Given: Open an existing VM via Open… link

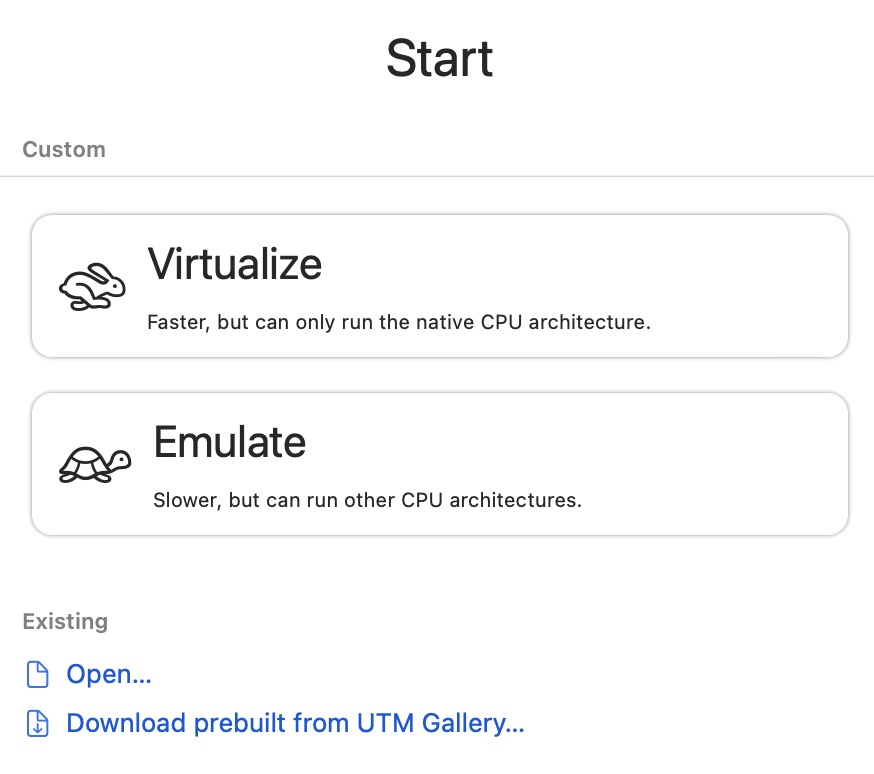Looking at the screenshot, I should pyautogui.click(x=109, y=674).
